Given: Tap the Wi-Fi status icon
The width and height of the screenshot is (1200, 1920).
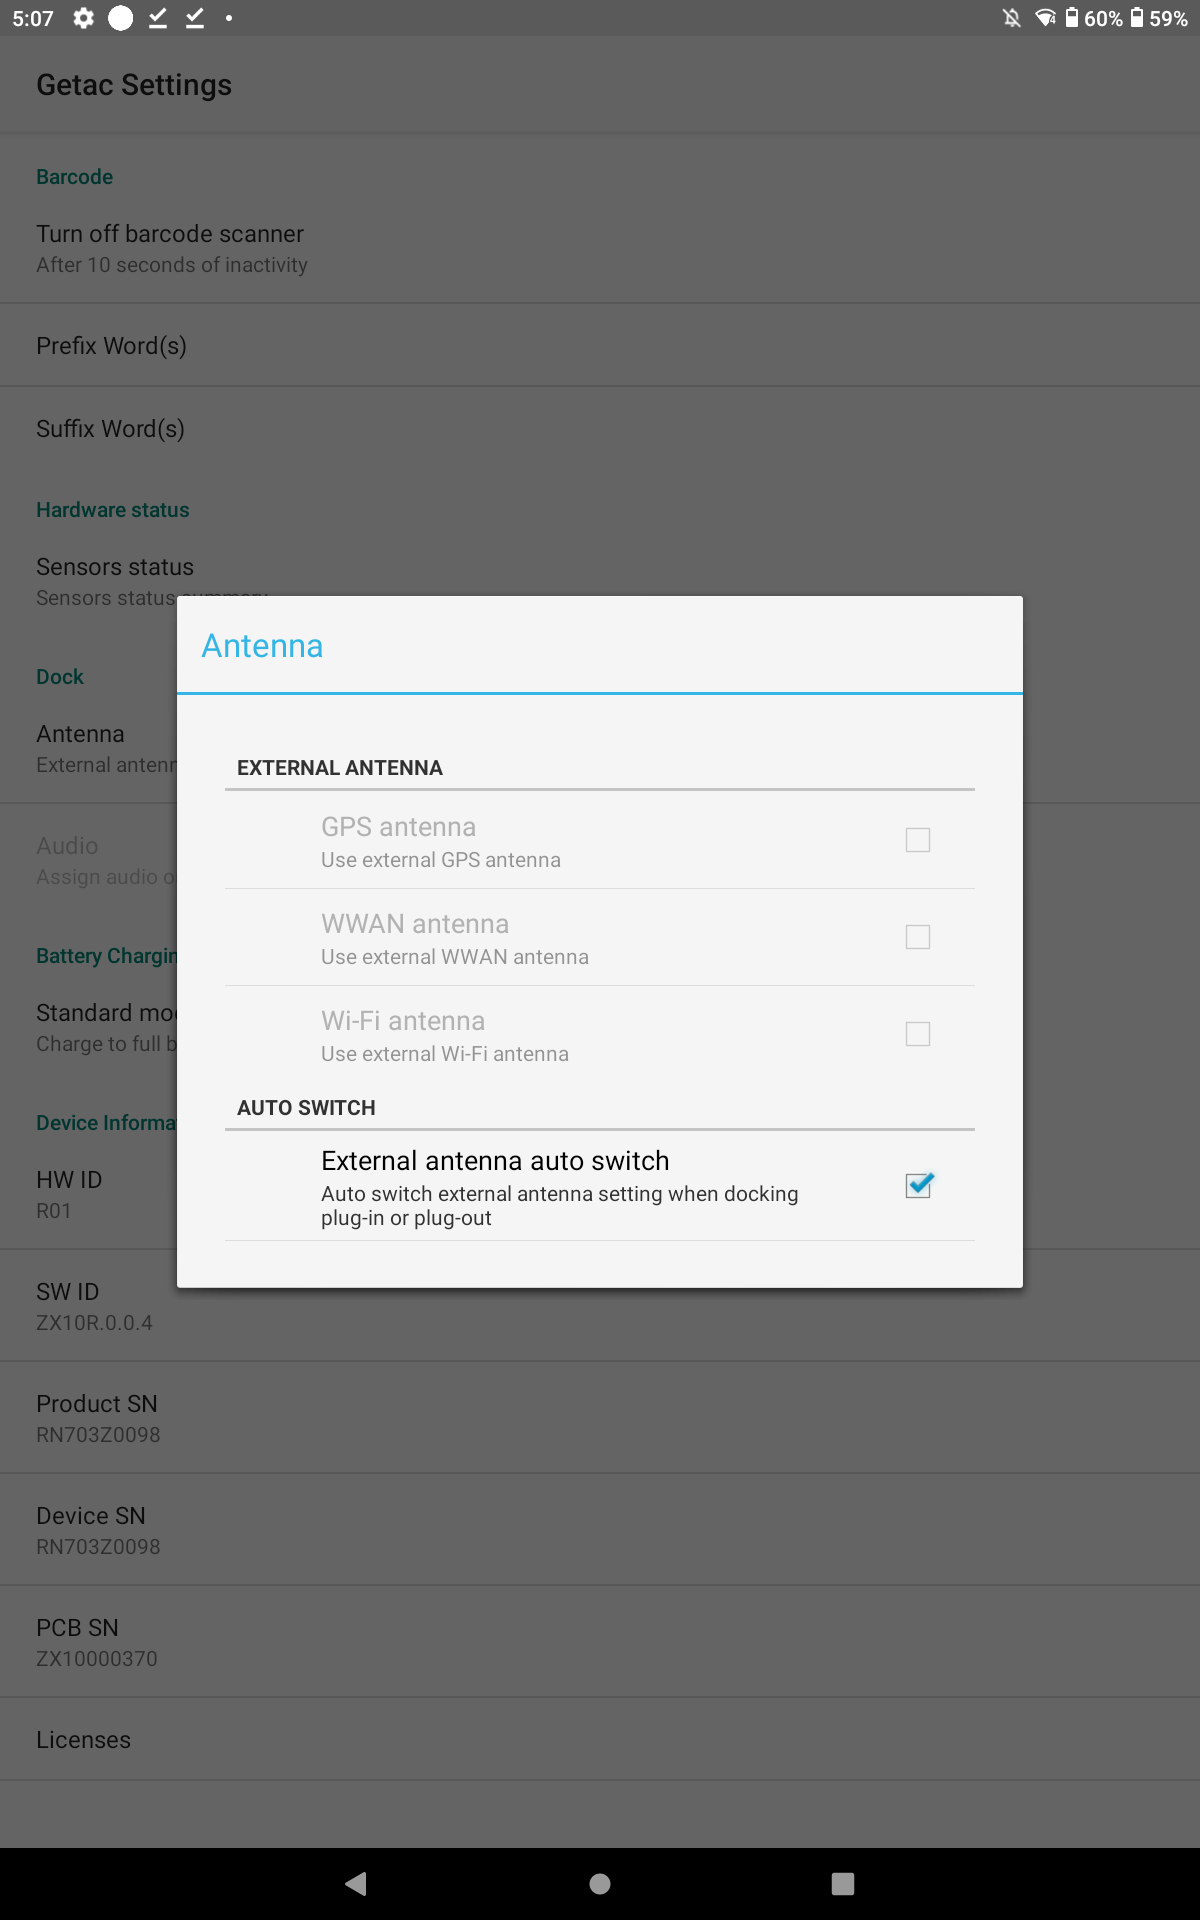Looking at the screenshot, I should pos(1045,18).
